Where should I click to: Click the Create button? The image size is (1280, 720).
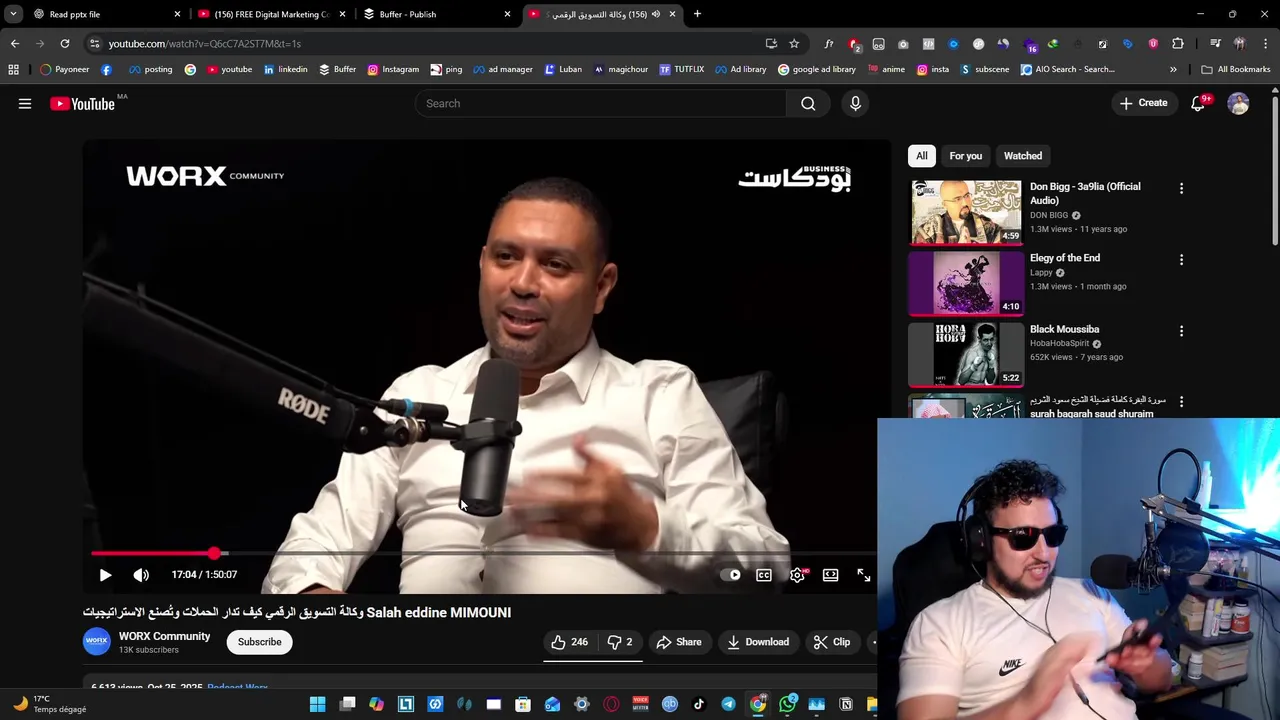coord(1143,103)
